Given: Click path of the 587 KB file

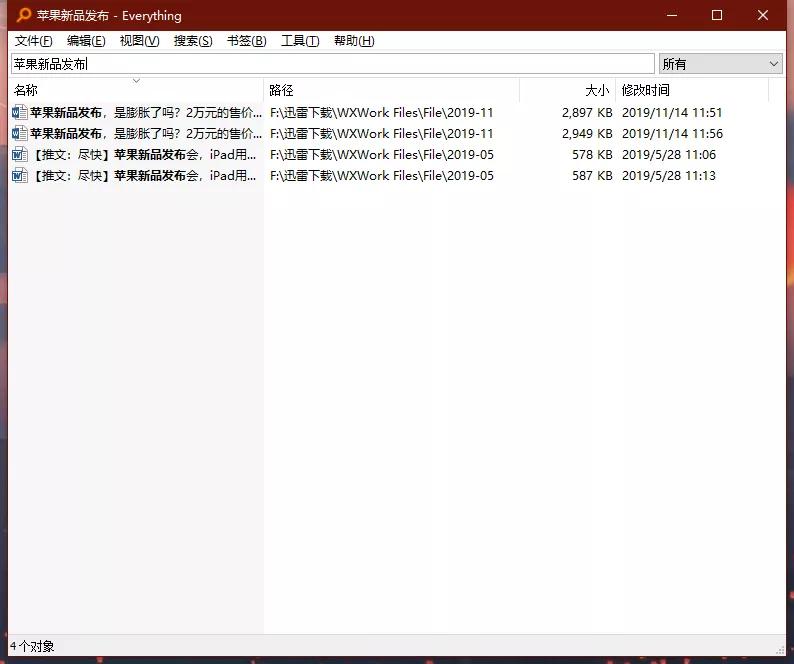Looking at the screenshot, I should tap(381, 176).
